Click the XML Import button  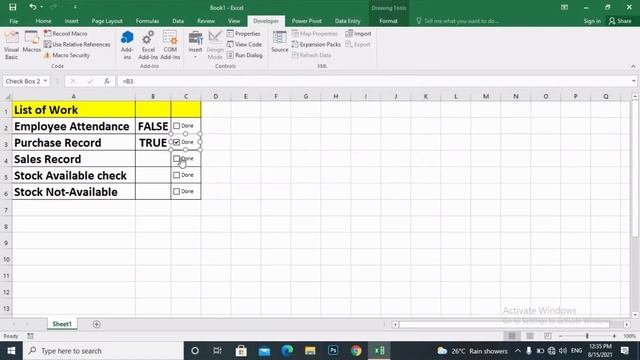tap(358, 33)
